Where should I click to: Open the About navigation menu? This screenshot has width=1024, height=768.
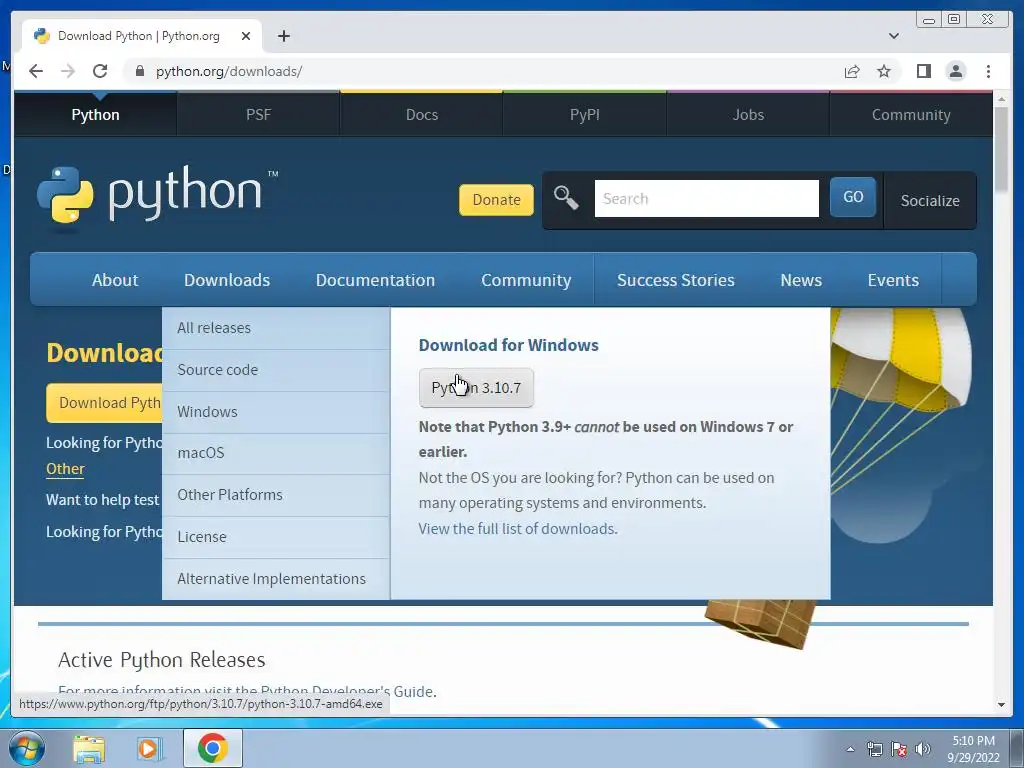pos(115,280)
